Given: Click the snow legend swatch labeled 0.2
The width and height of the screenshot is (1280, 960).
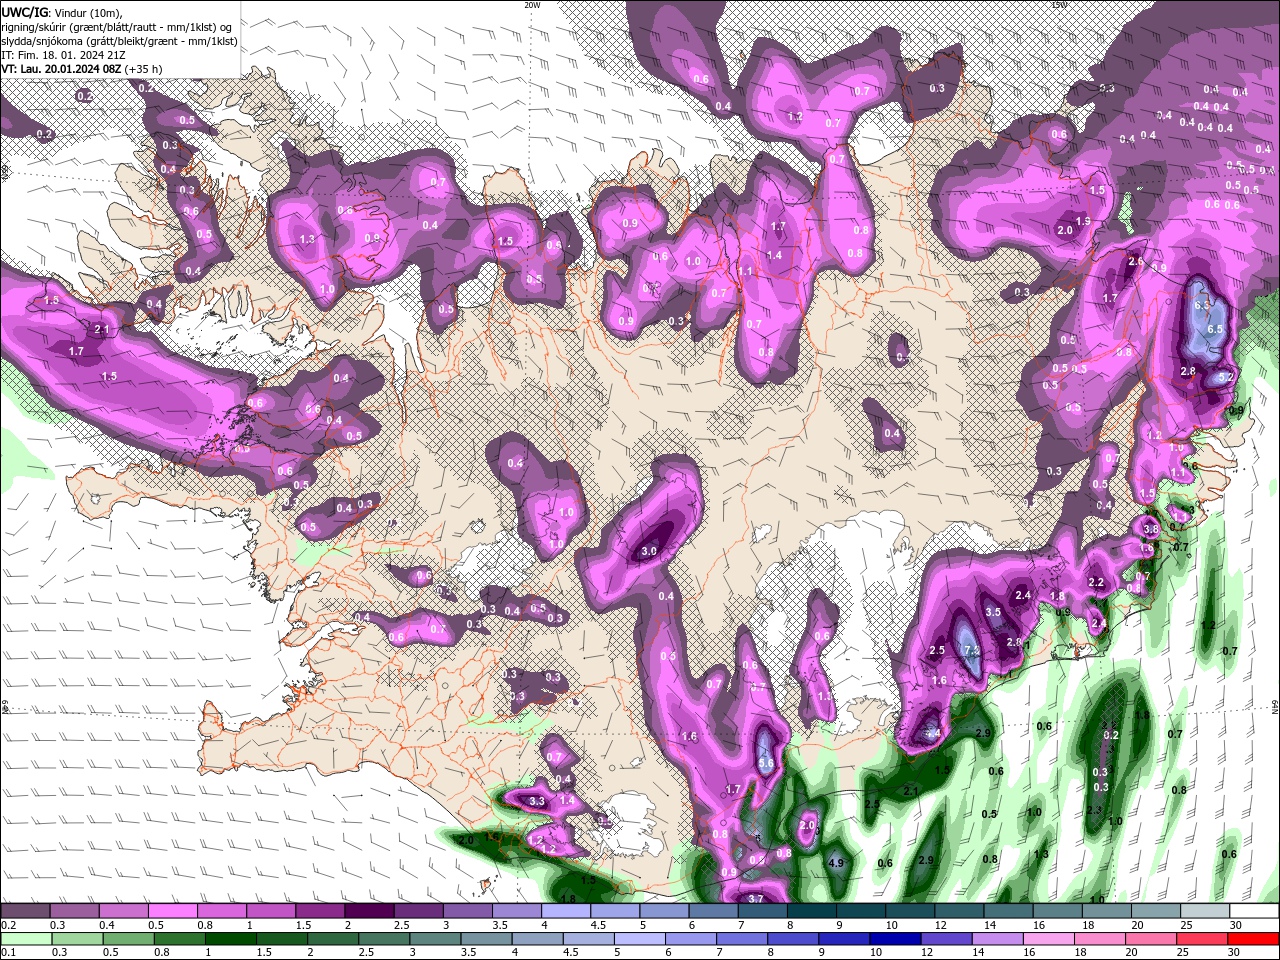Looking at the screenshot, I should (24, 911).
